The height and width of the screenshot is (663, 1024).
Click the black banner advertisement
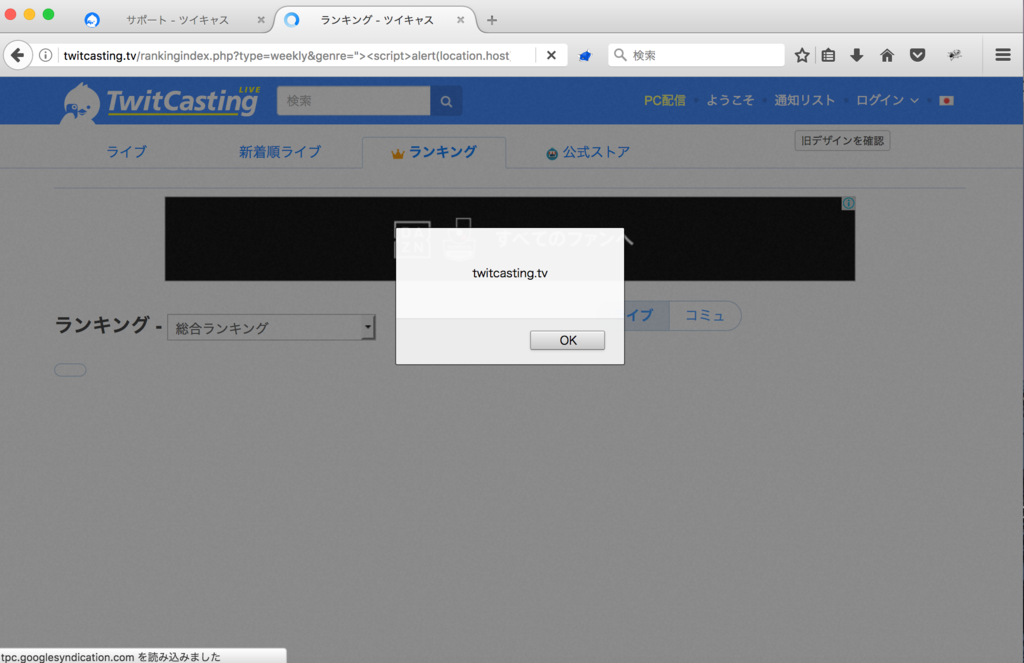pyautogui.click(x=509, y=239)
